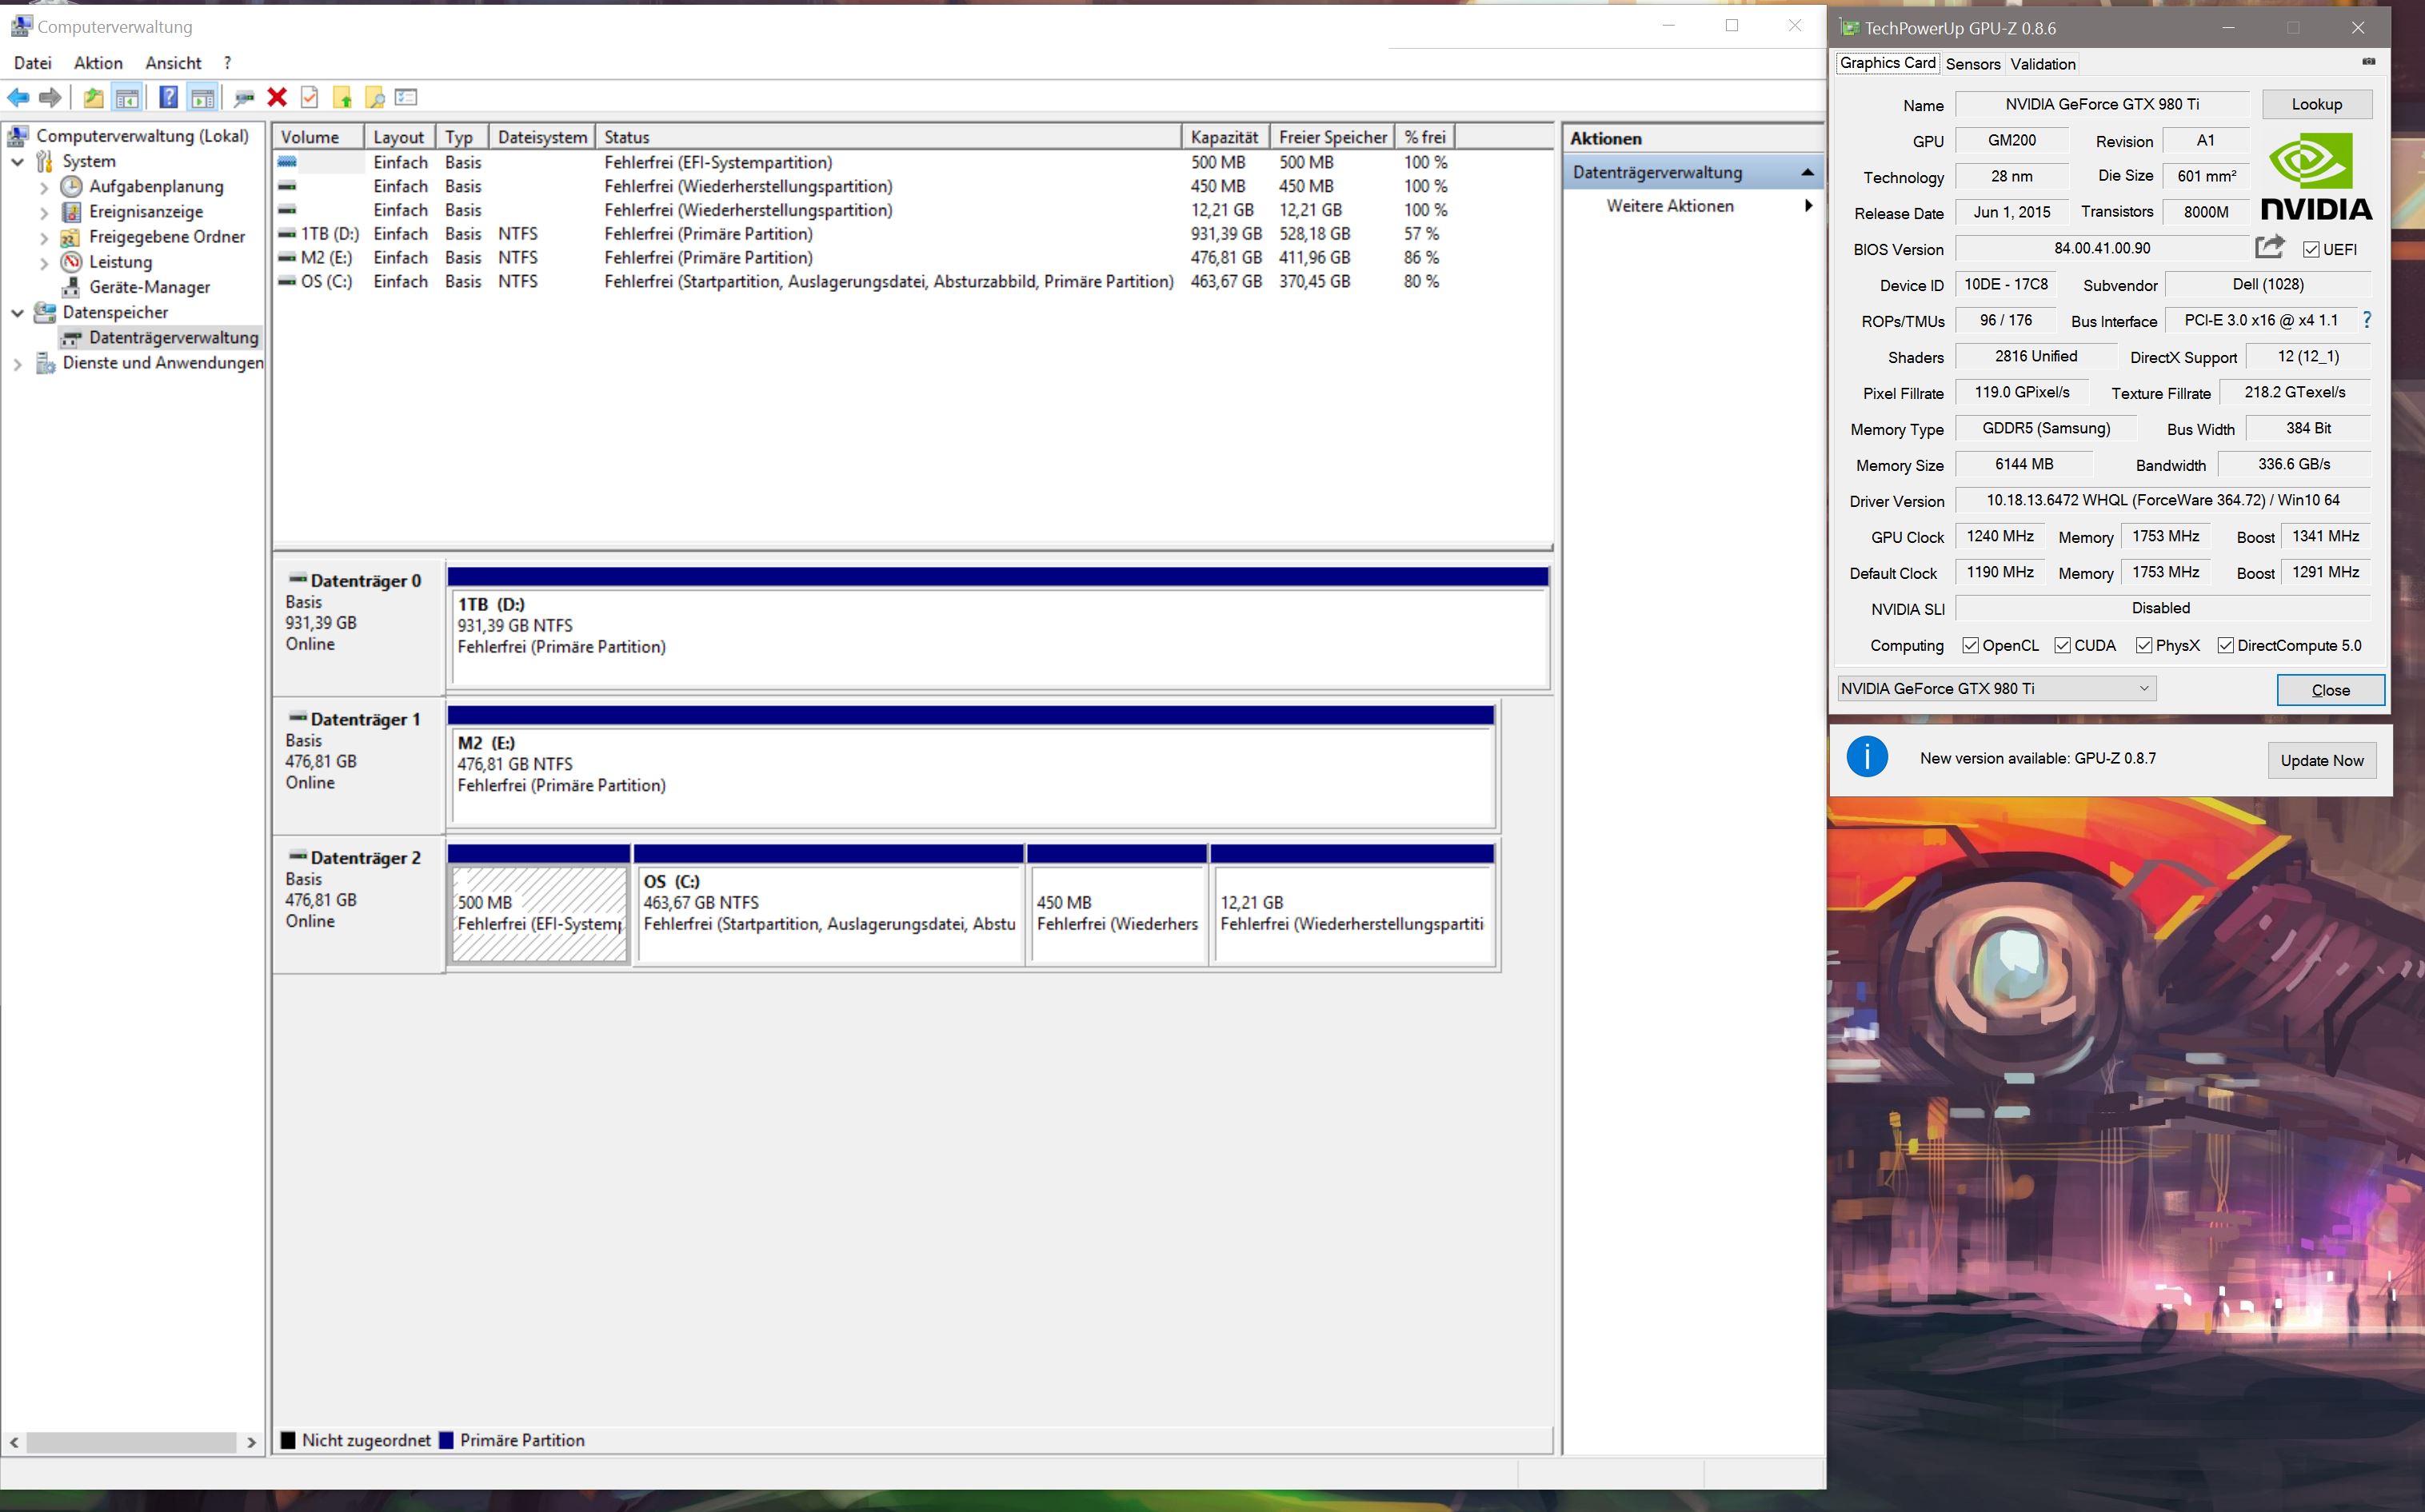
Task: Switch to the Sensors tab
Action: 1972,64
